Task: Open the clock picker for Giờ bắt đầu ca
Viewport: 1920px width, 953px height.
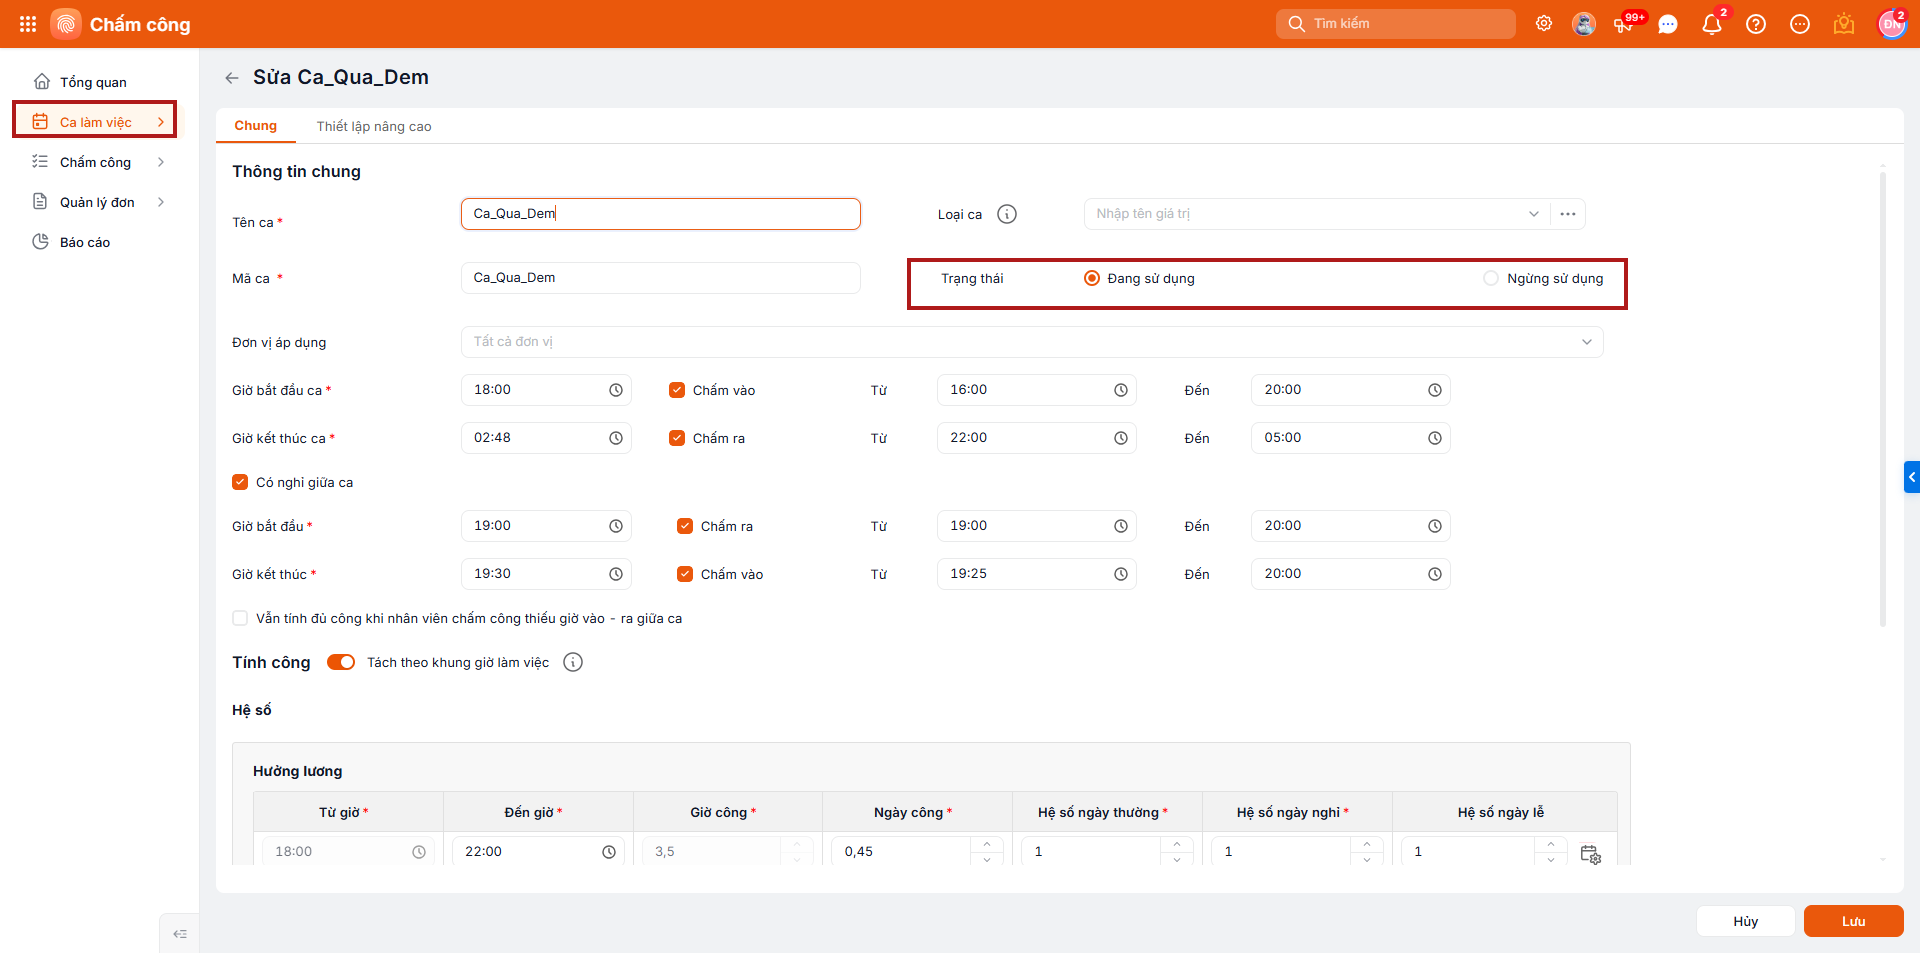Action: pyautogui.click(x=616, y=390)
